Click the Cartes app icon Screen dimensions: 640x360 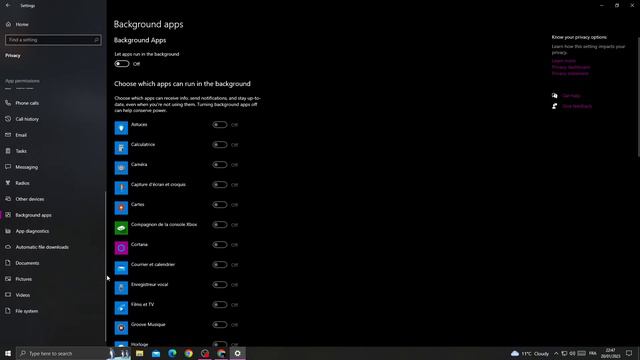click(121, 208)
